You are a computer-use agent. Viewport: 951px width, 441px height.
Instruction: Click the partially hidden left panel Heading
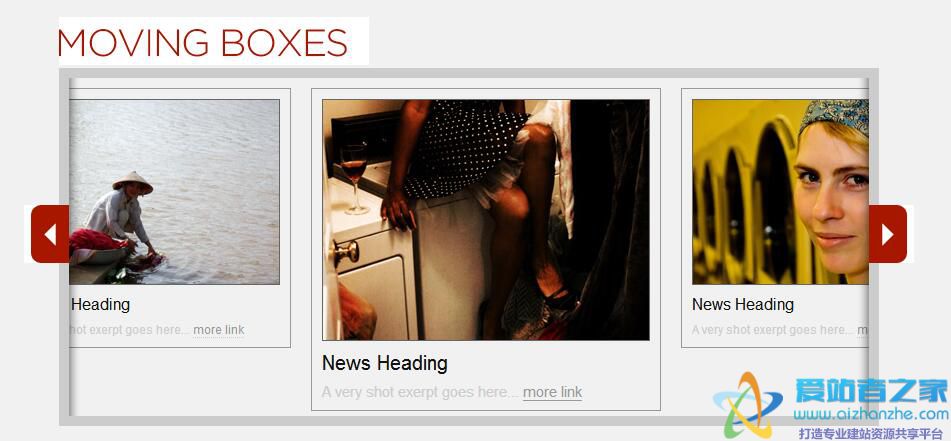point(101,305)
